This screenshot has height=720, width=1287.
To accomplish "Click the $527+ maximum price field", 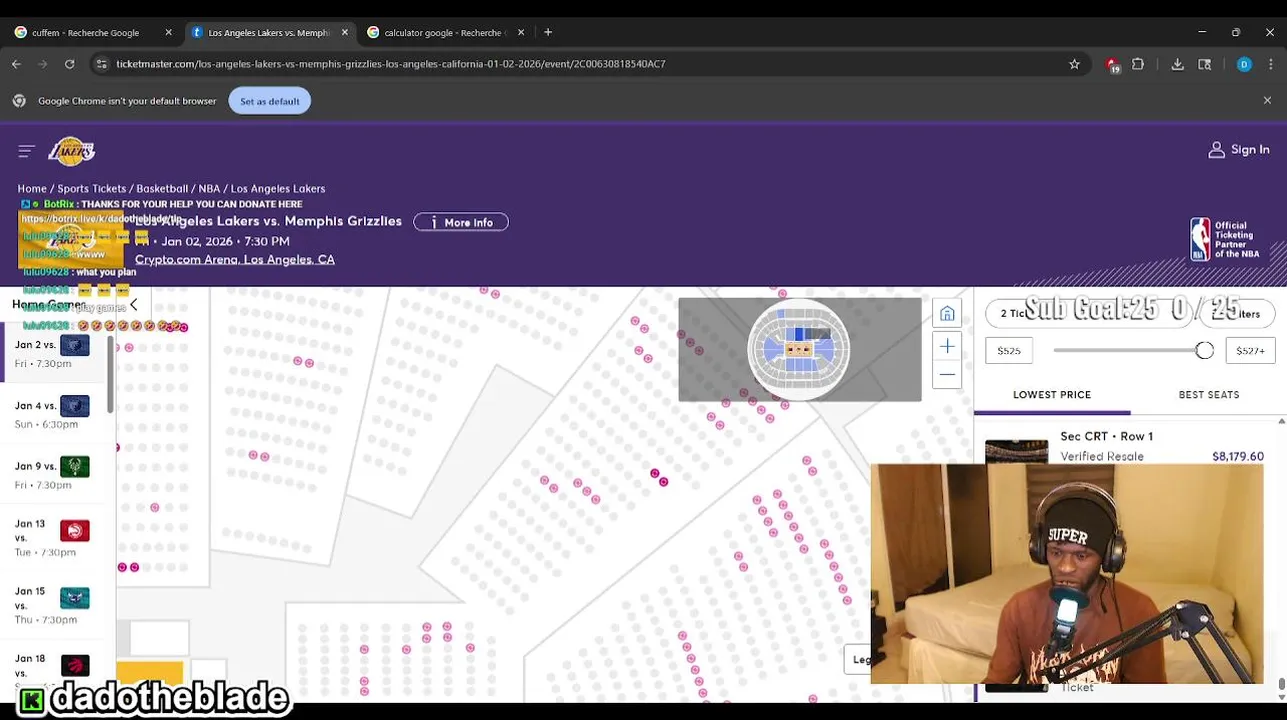I will (x=1251, y=351).
